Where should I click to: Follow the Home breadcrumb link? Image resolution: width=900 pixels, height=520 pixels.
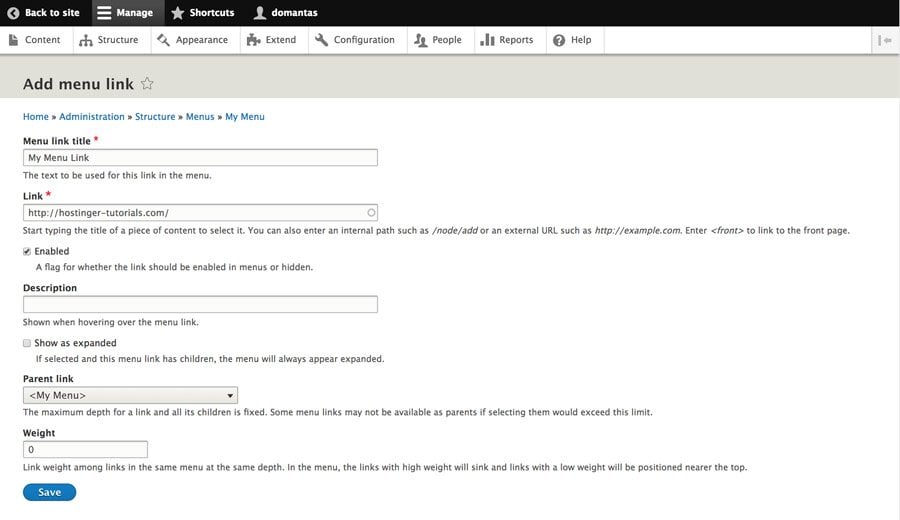36,117
